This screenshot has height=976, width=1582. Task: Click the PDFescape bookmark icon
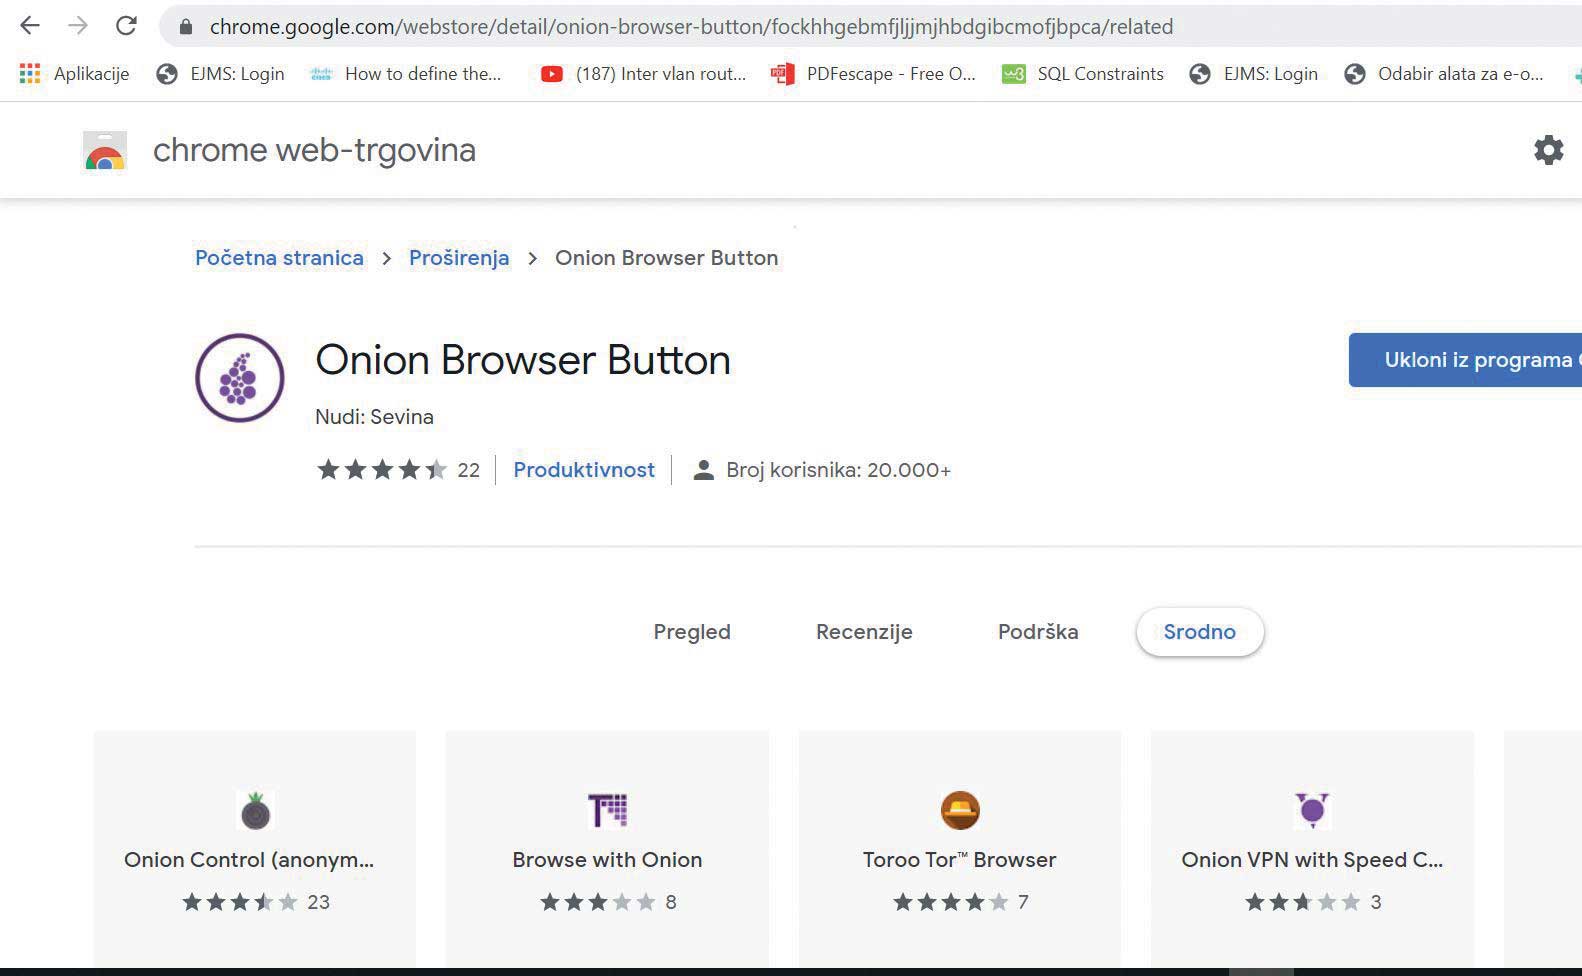782,74
